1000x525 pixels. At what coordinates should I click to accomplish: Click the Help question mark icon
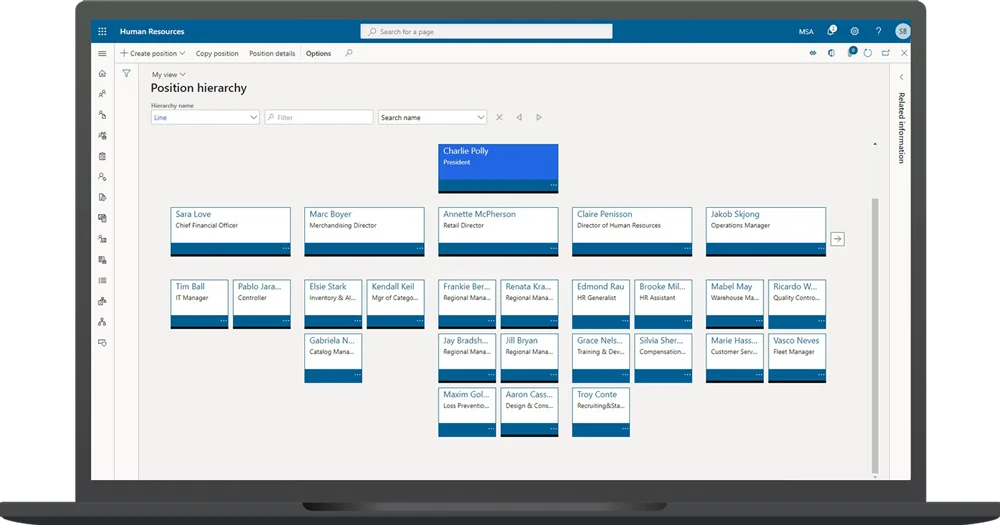[x=878, y=32]
